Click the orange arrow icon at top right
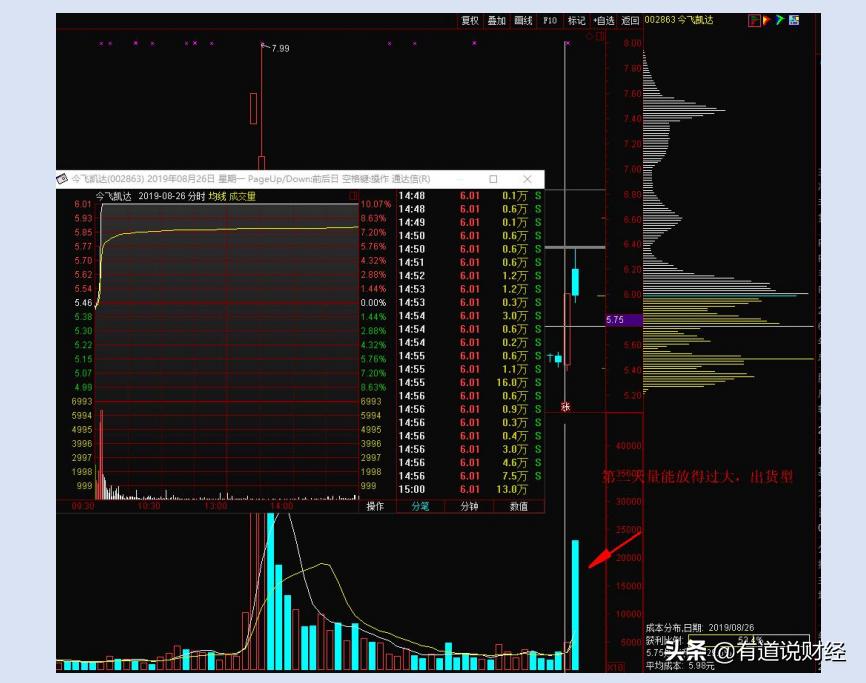 pyautogui.click(x=767, y=19)
